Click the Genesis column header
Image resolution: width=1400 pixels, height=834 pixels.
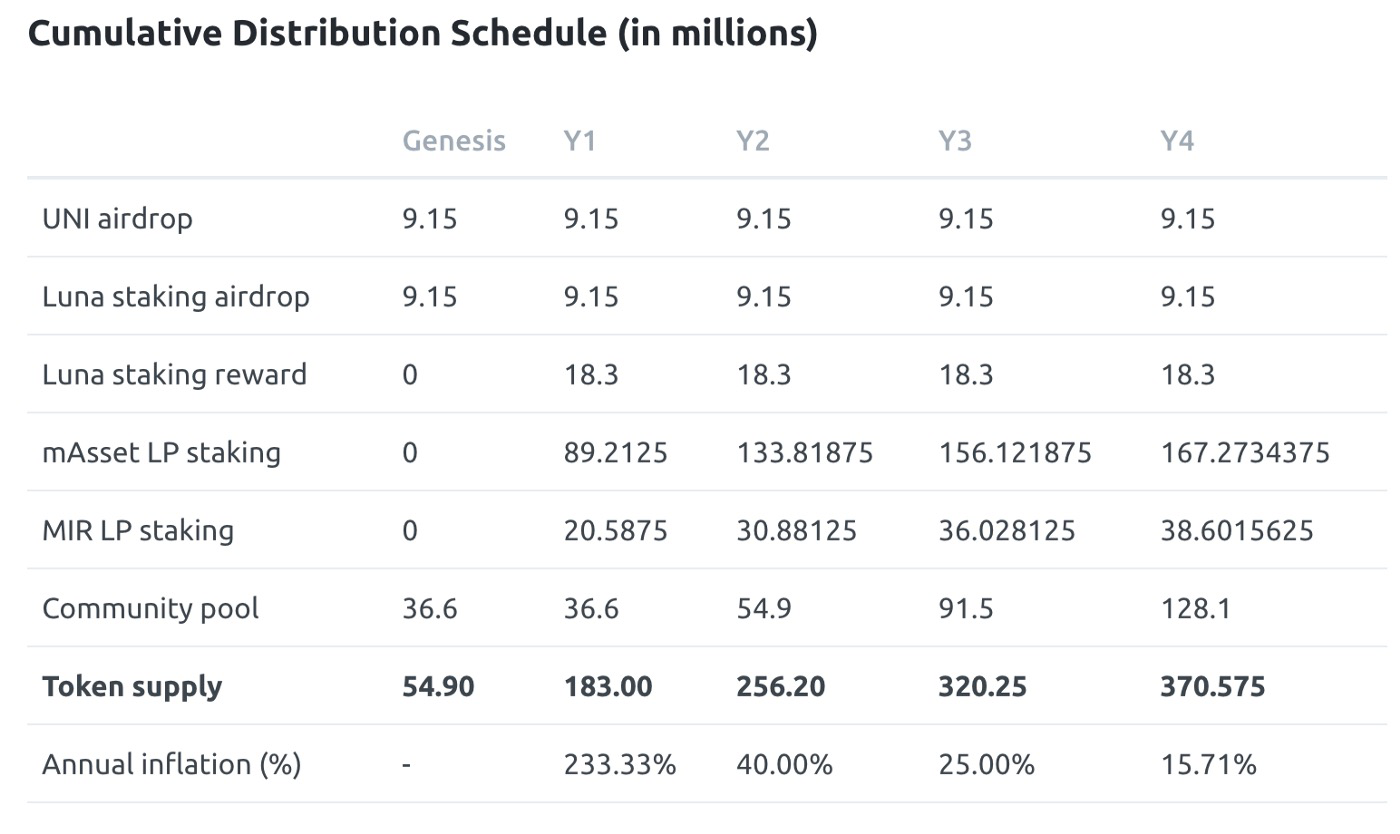tap(454, 141)
